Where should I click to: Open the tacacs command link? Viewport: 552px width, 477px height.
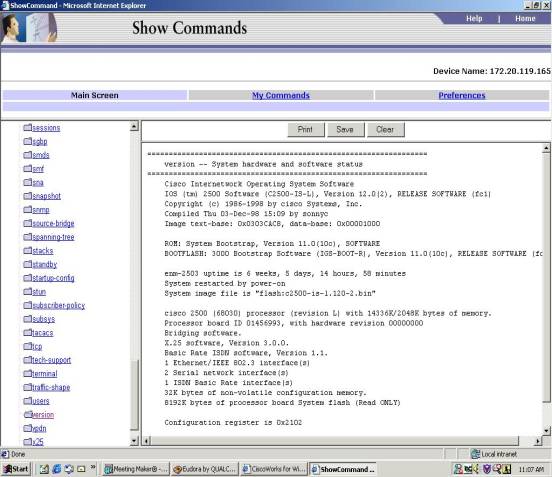[43, 333]
